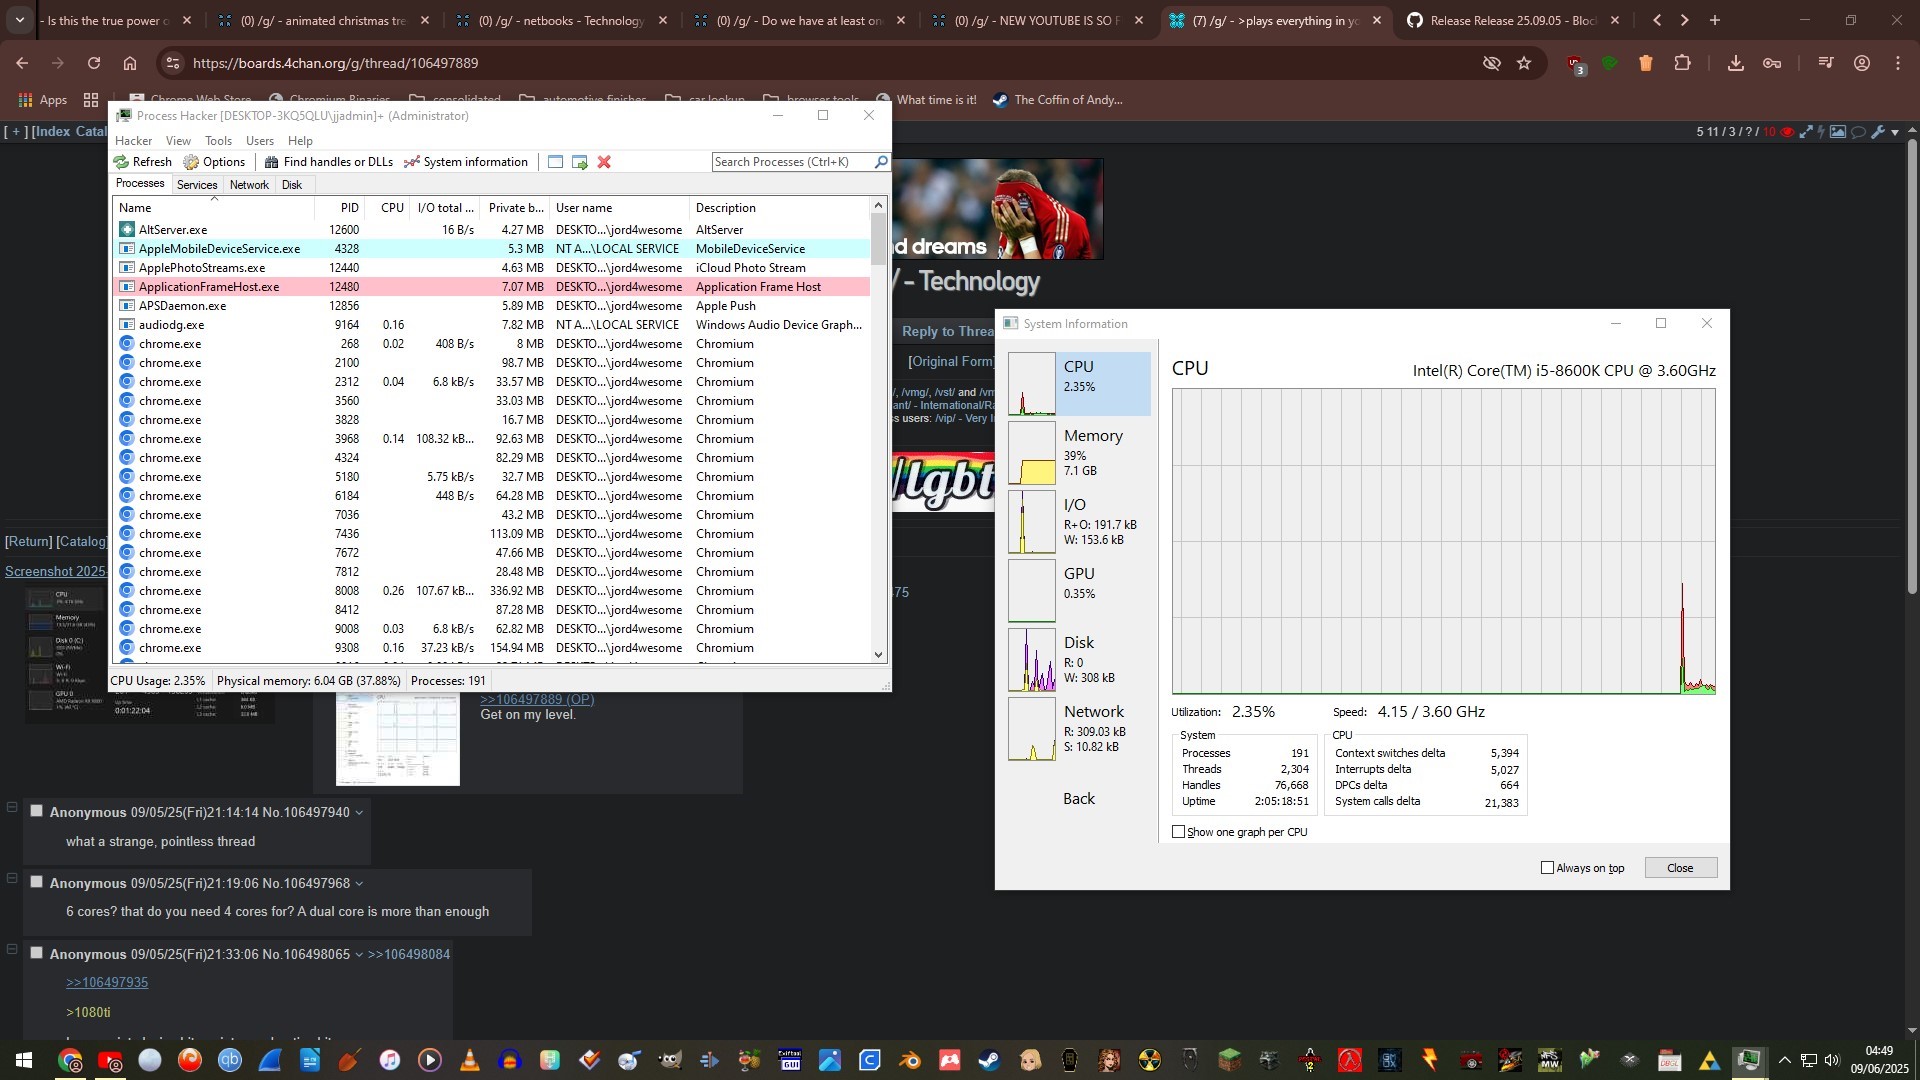Click the [Return] link on the thread
The width and height of the screenshot is (1920, 1080).
coord(28,542)
